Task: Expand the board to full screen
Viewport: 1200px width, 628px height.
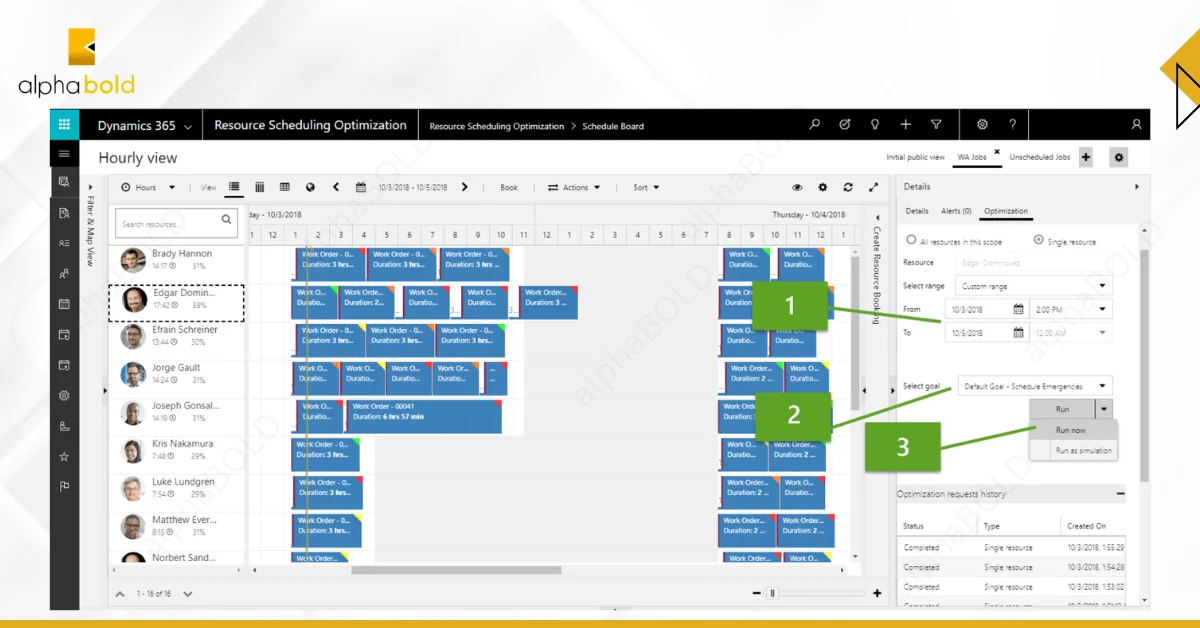Action: point(874,187)
